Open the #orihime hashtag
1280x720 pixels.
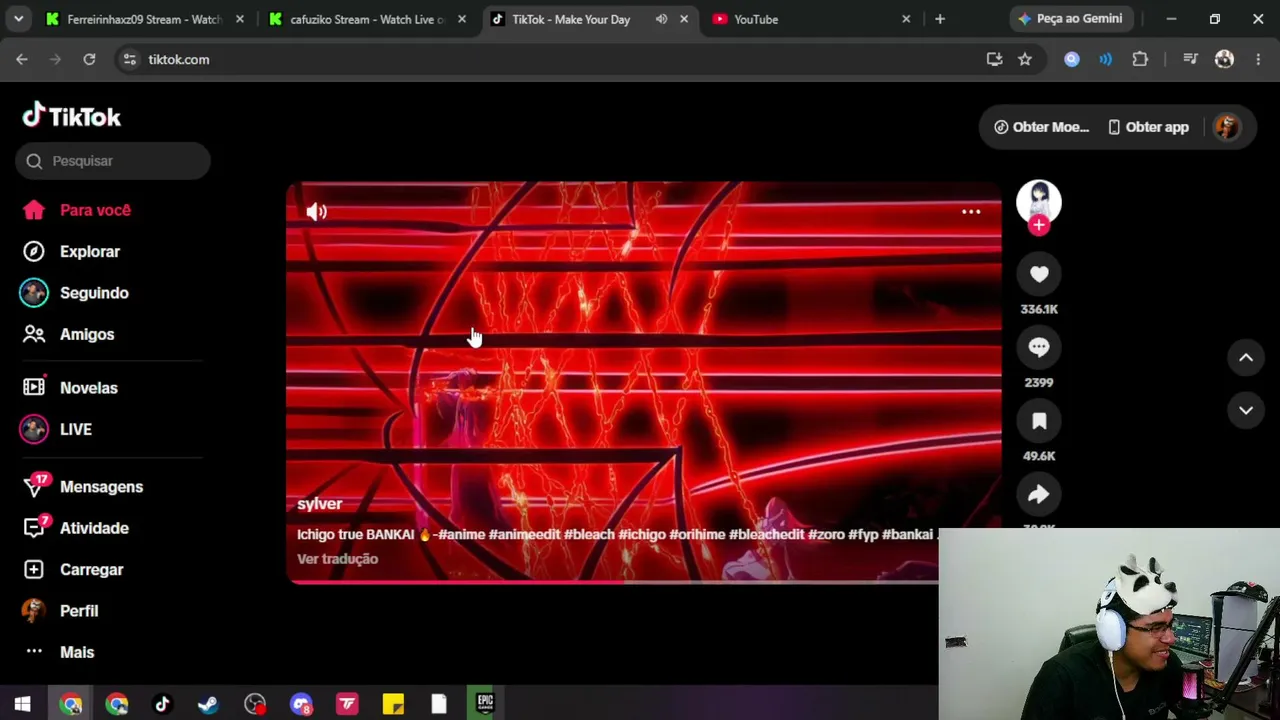(697, 535)
